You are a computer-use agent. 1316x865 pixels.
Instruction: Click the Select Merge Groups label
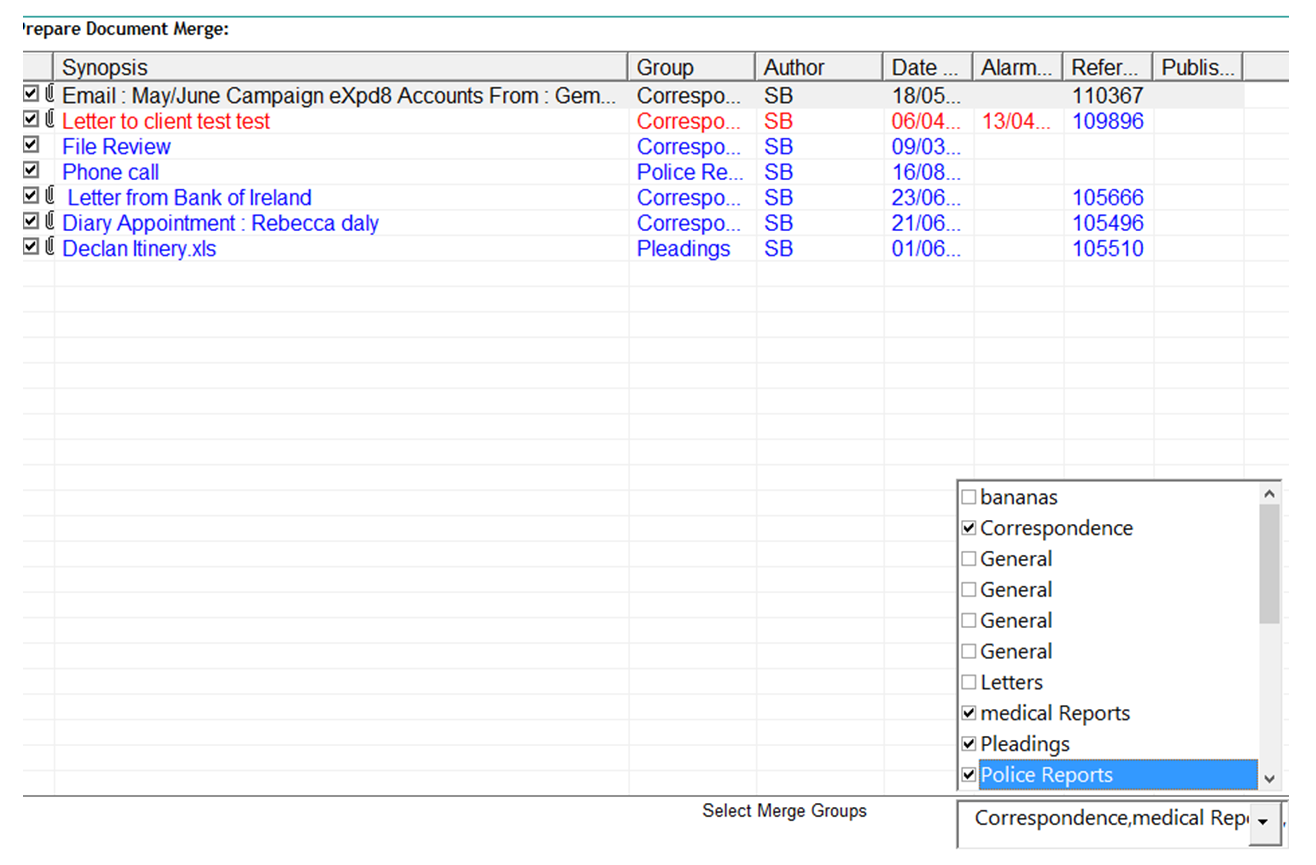(x=784, y=810)
